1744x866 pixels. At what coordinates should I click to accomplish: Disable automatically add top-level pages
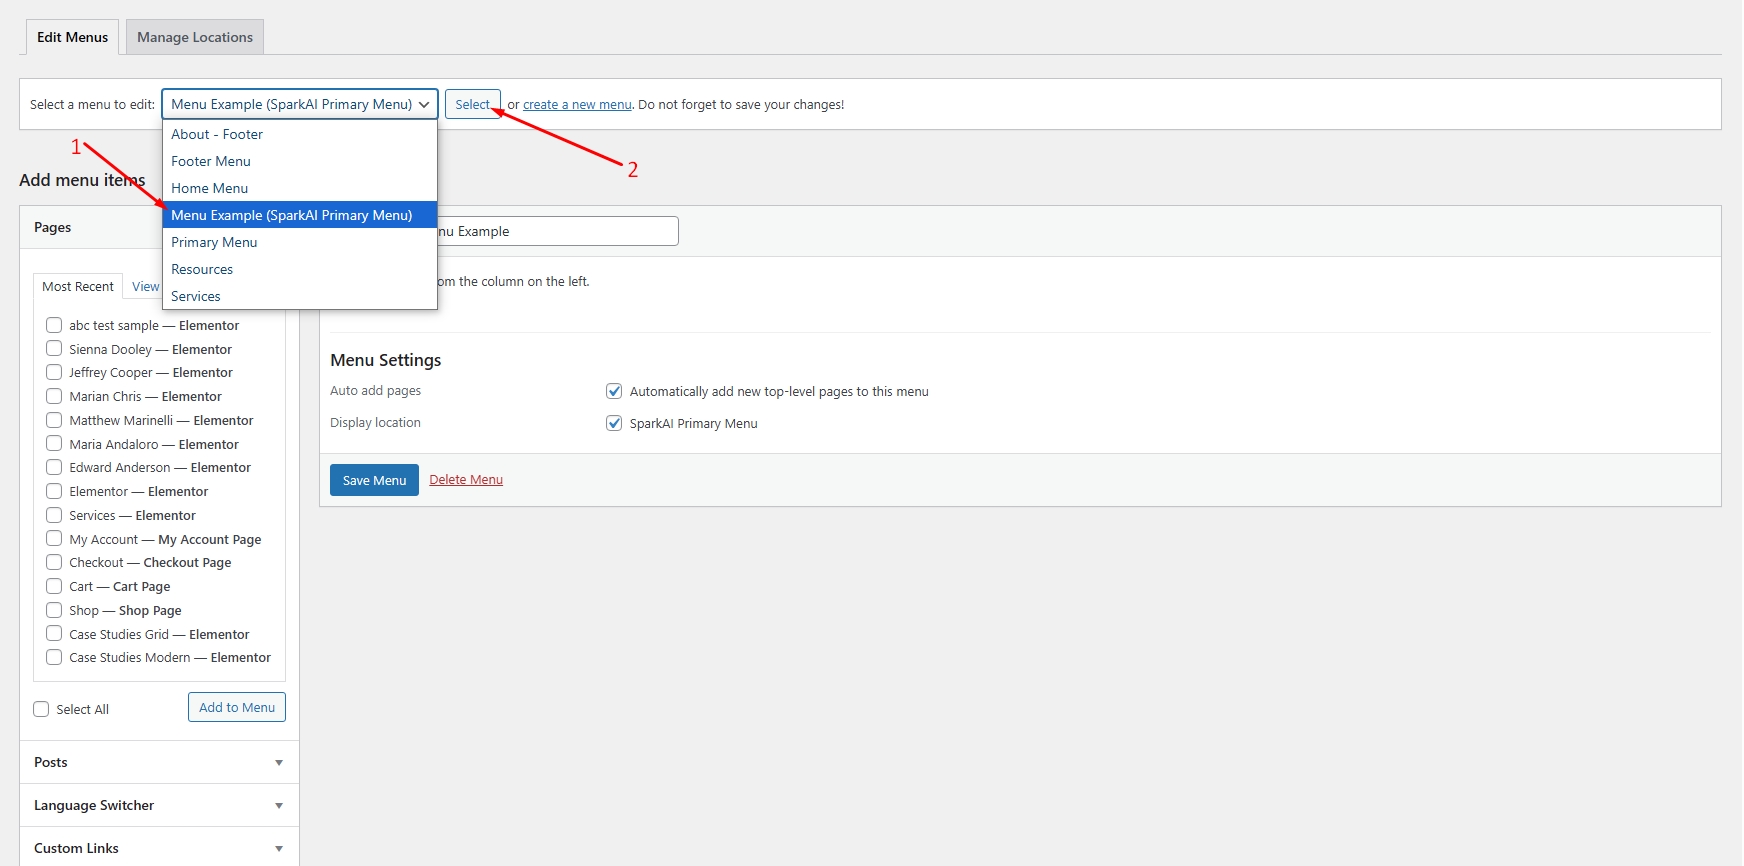[614, 391]
